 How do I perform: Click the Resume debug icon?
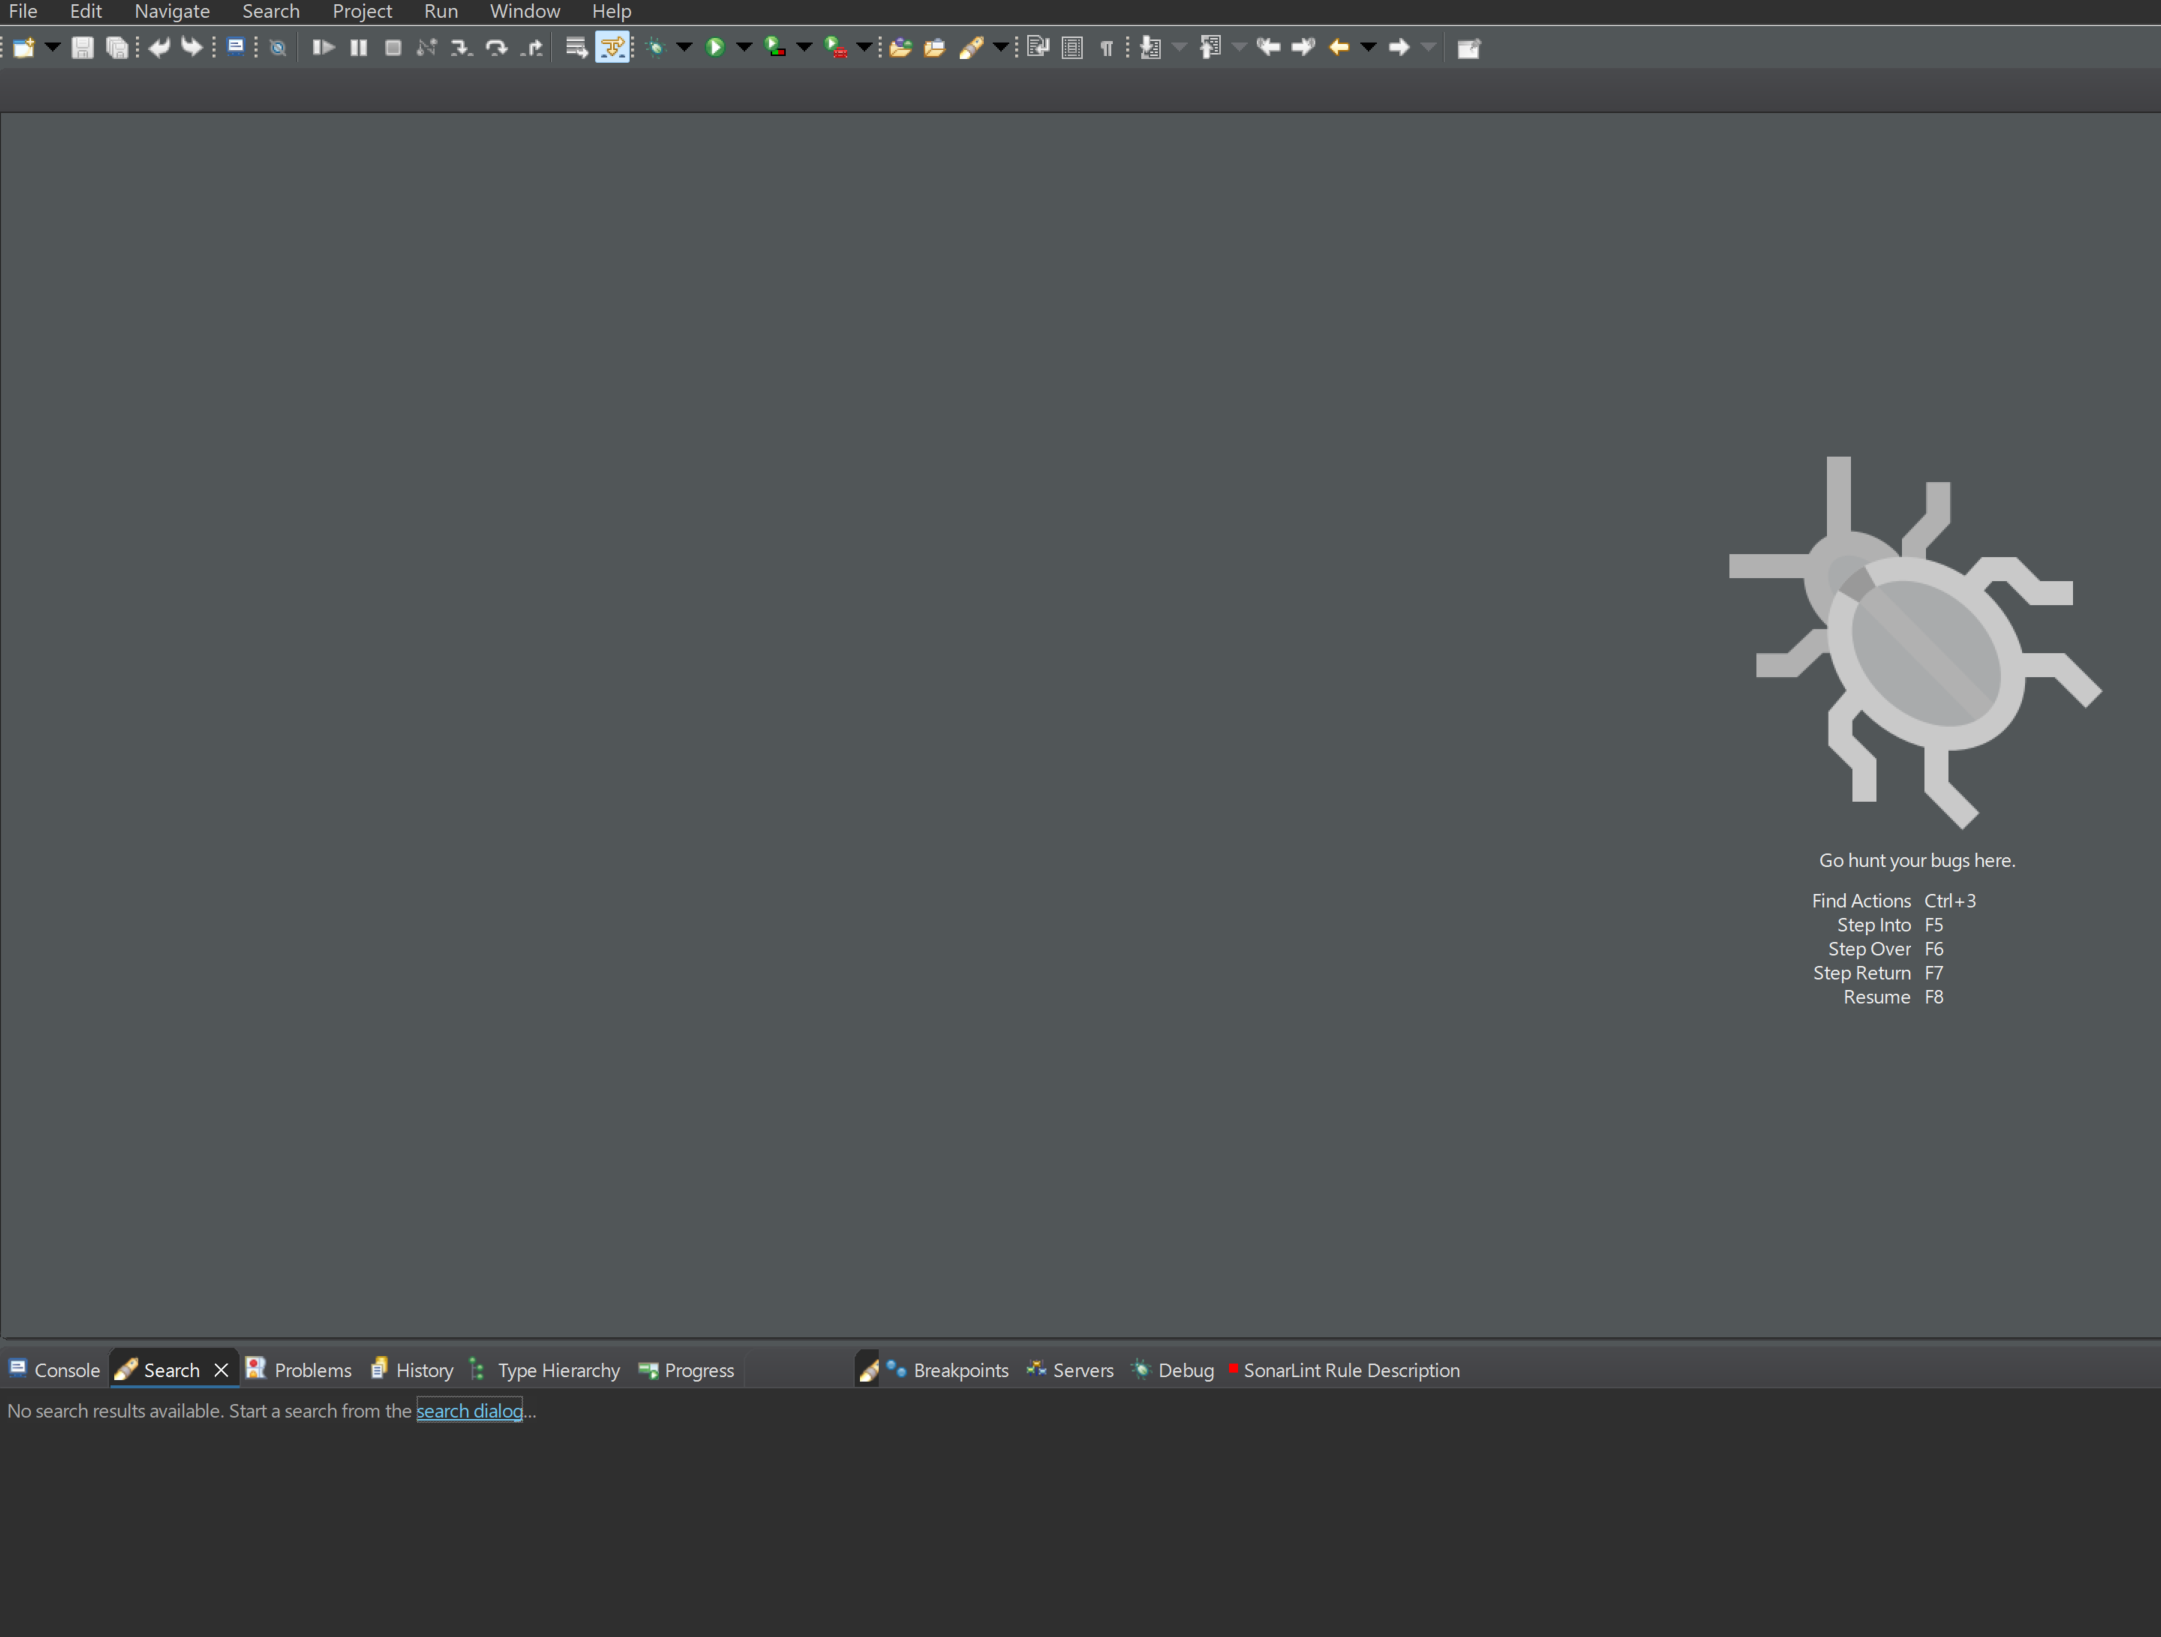323,47
